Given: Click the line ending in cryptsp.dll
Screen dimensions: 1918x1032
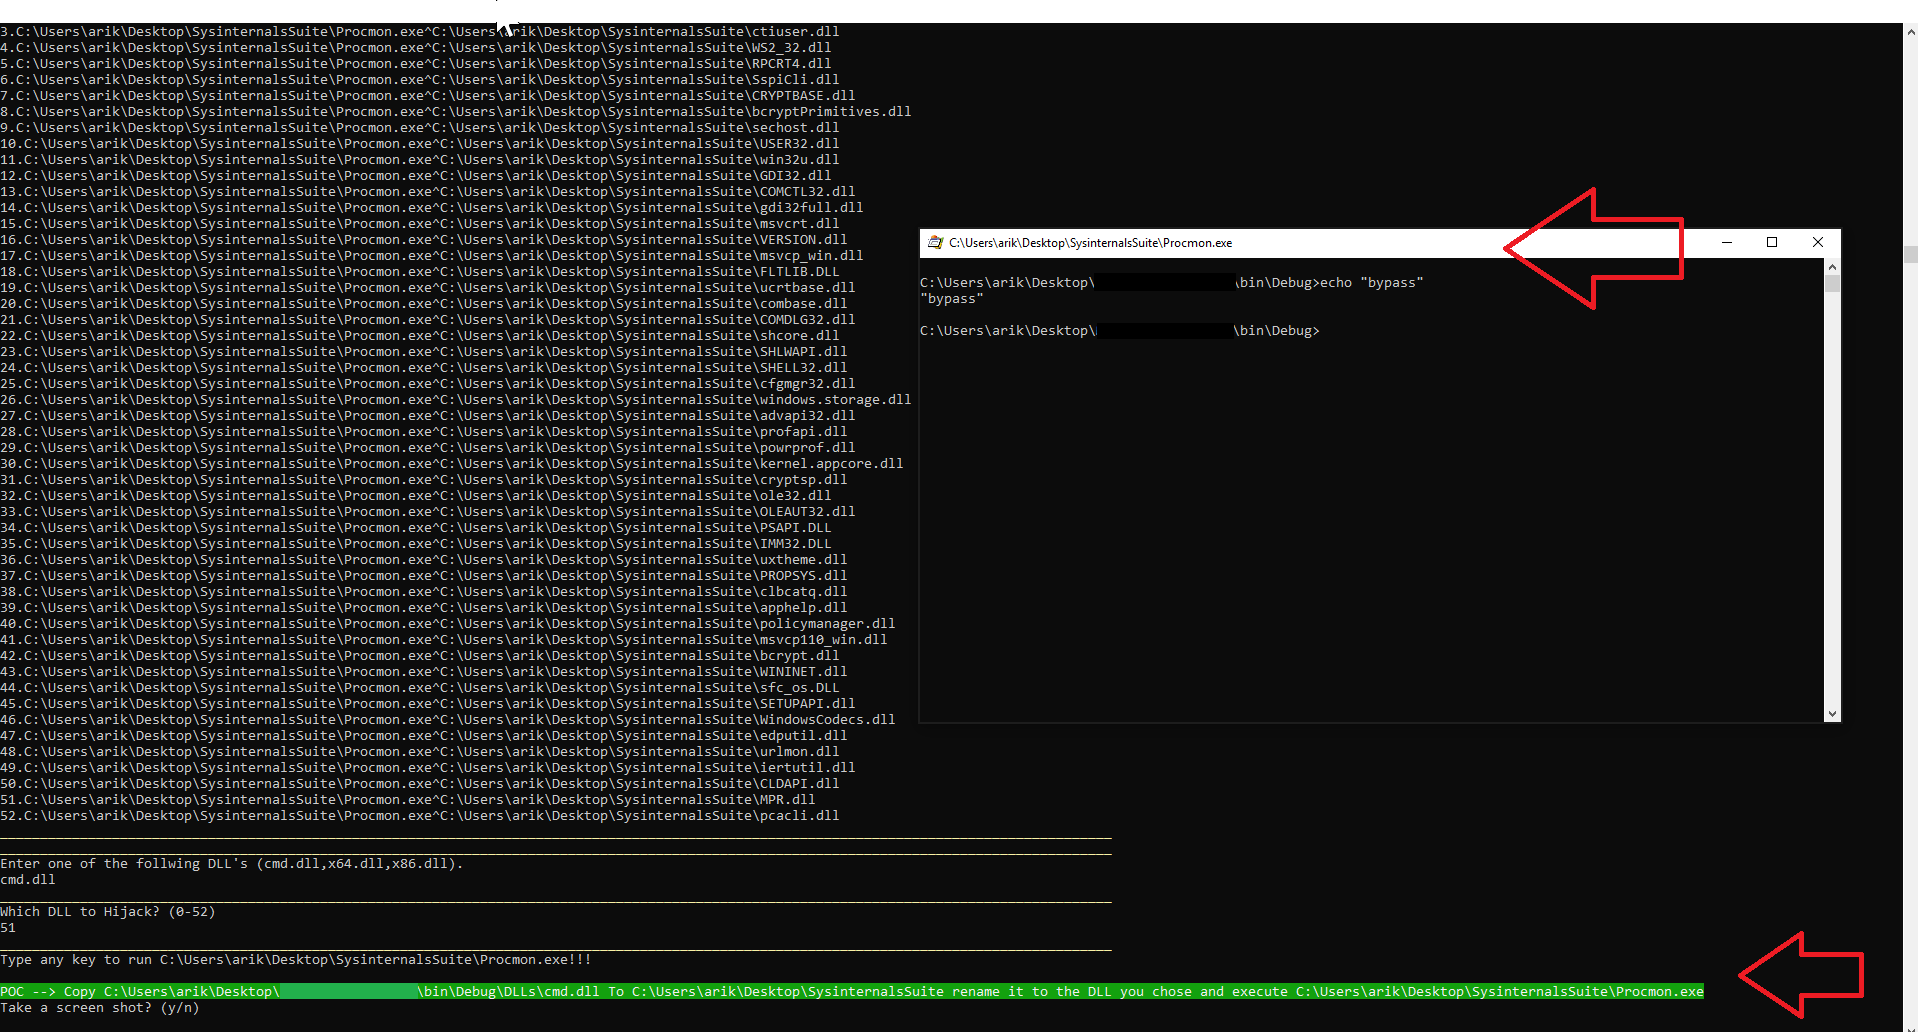Looking at the screenshot, I should click(x=424, y=480).
